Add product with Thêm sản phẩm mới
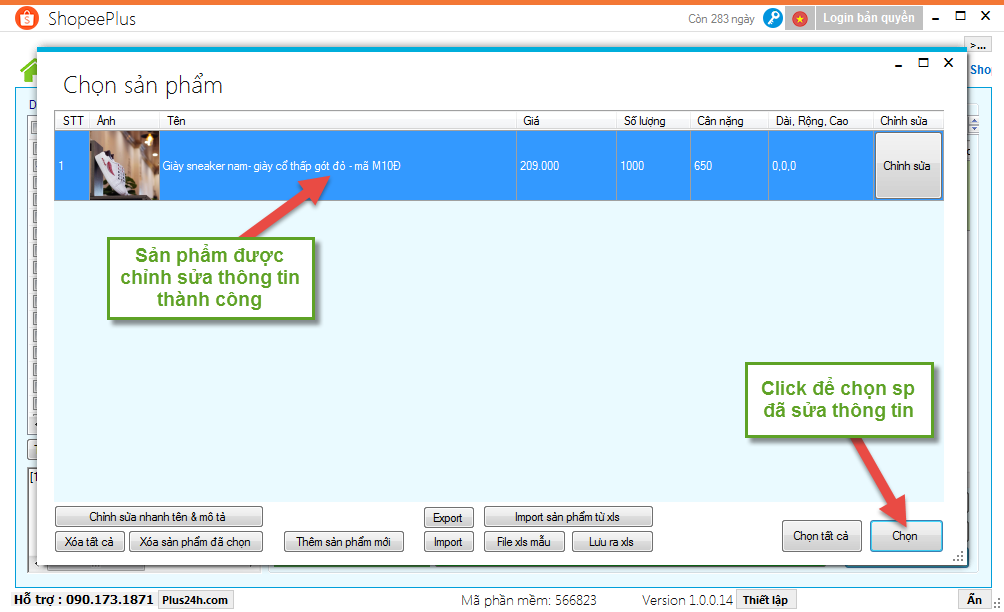Viewport: 1004px width, 612px height. tap(344, 542)
